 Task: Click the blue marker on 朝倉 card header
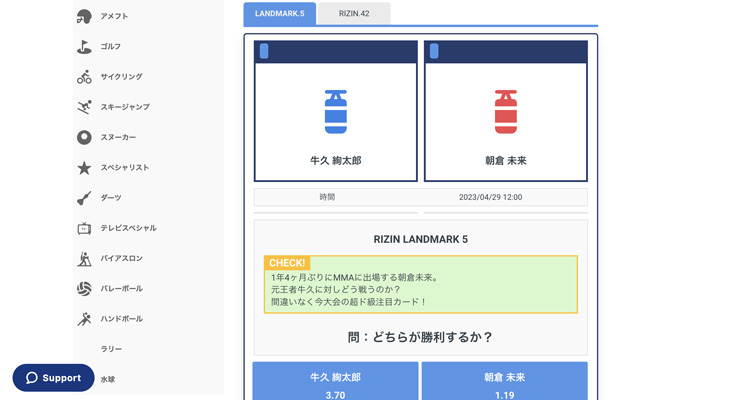point(434,51)
